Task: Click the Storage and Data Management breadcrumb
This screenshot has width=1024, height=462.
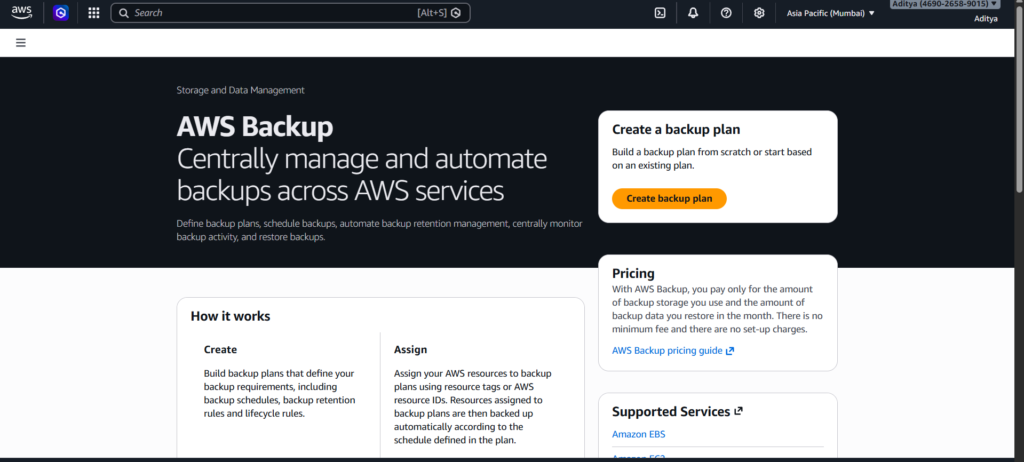Action: [x=240, y=90]
